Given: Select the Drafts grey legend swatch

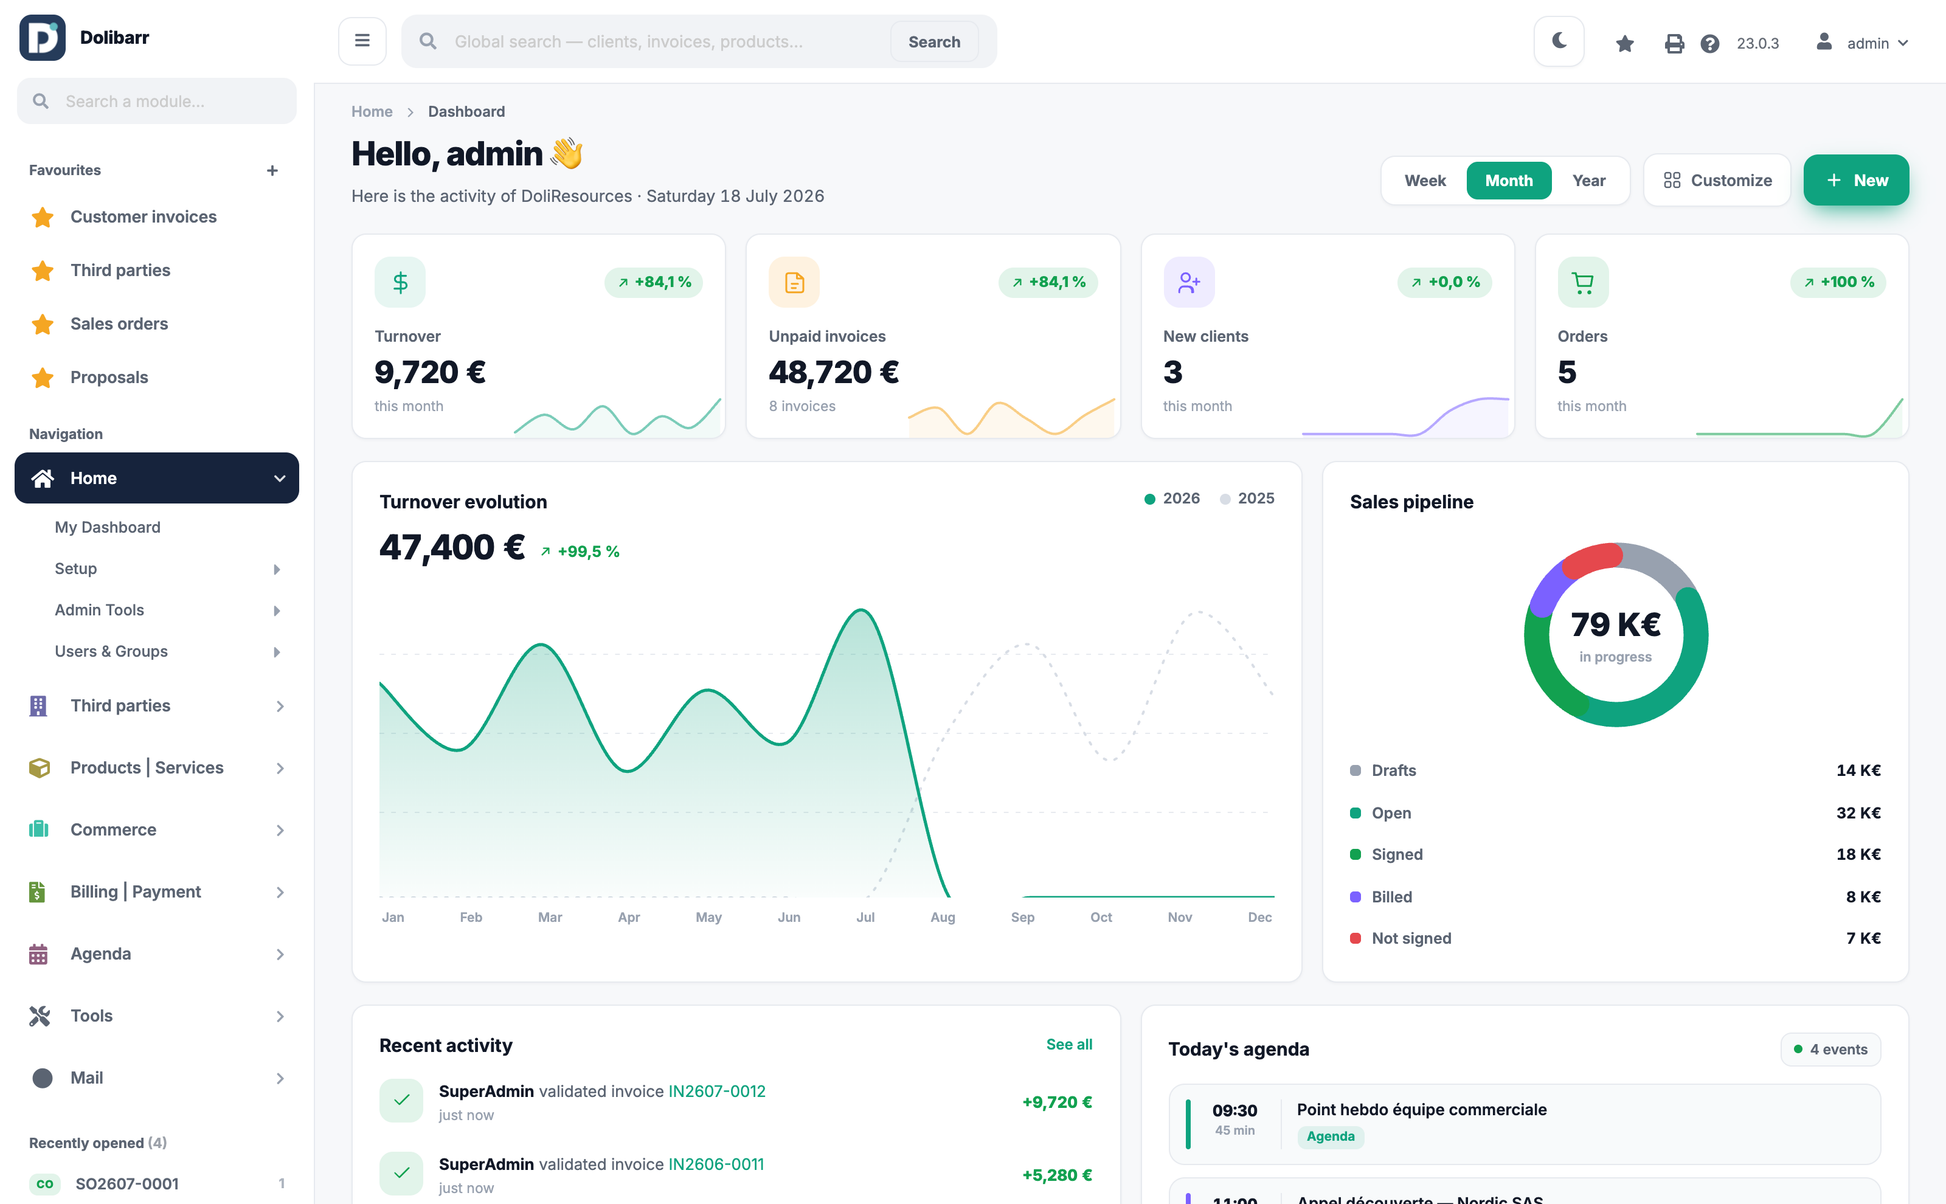Looking at the screenshot, I should click(1355, 771).
